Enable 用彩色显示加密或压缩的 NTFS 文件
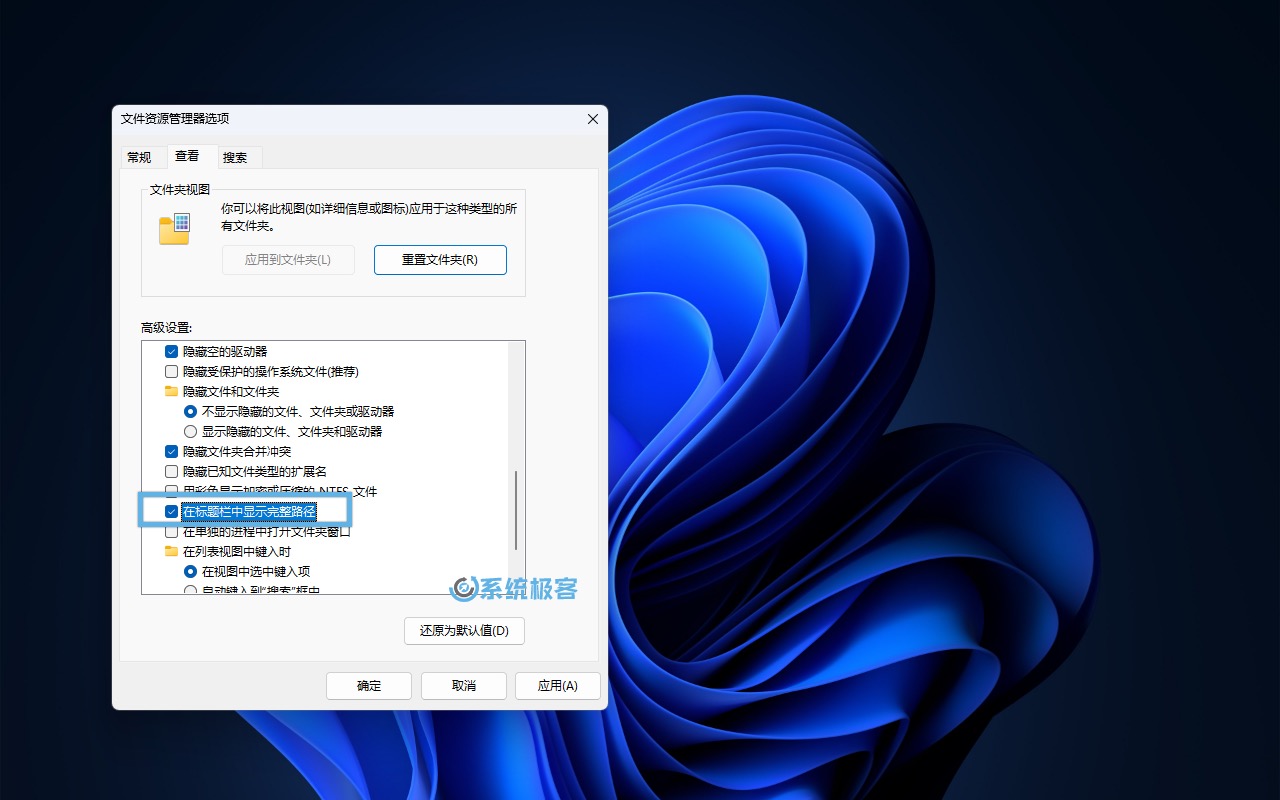The height and width of the screenshot is (800, 1280). [x=171, y=491]
